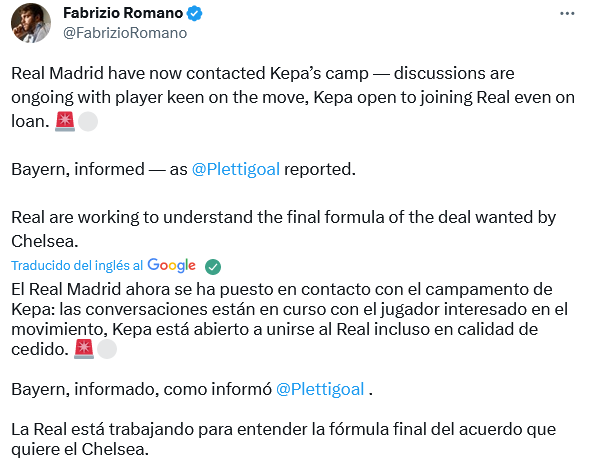This screenshot has height=468, width=593.
Task: Click 'Traducido del inglés al' translation link
Action: click(x=77, y=266)
